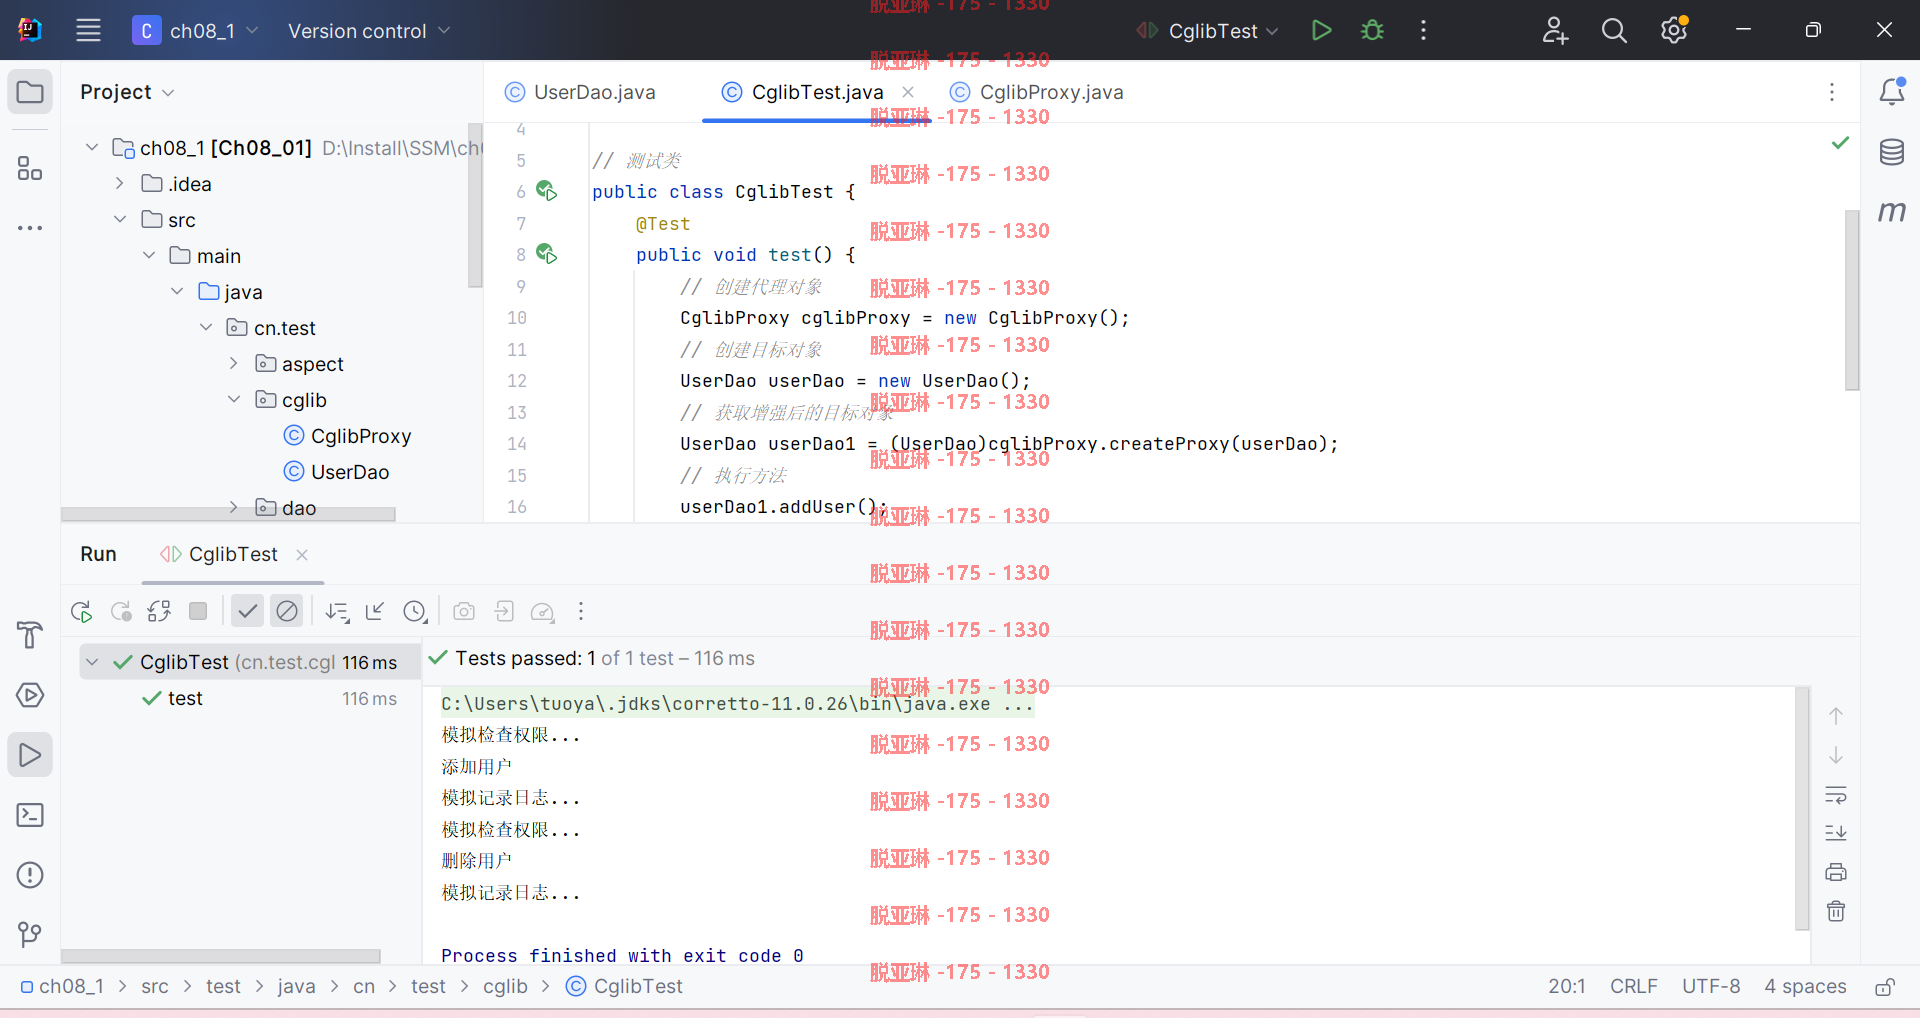Stop the running process icon

(x=198, y=611)
